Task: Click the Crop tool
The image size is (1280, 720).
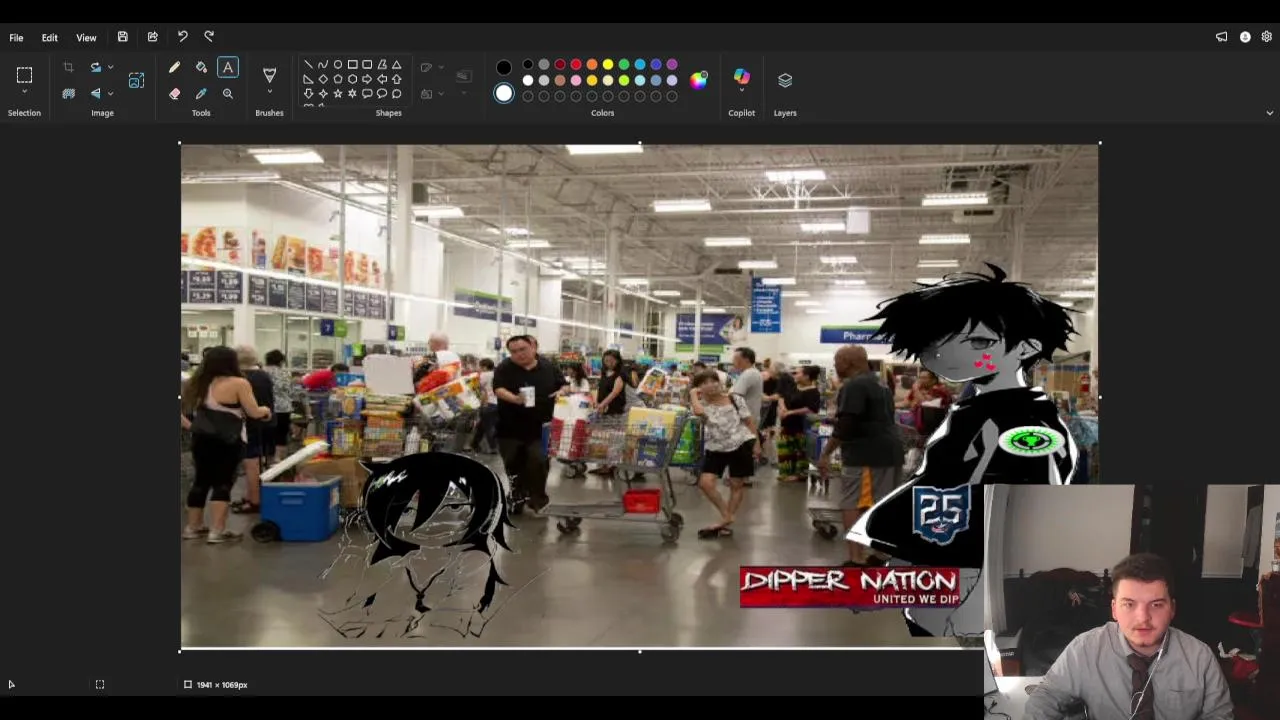Action: pyautogui.click(x=68, y=68)
